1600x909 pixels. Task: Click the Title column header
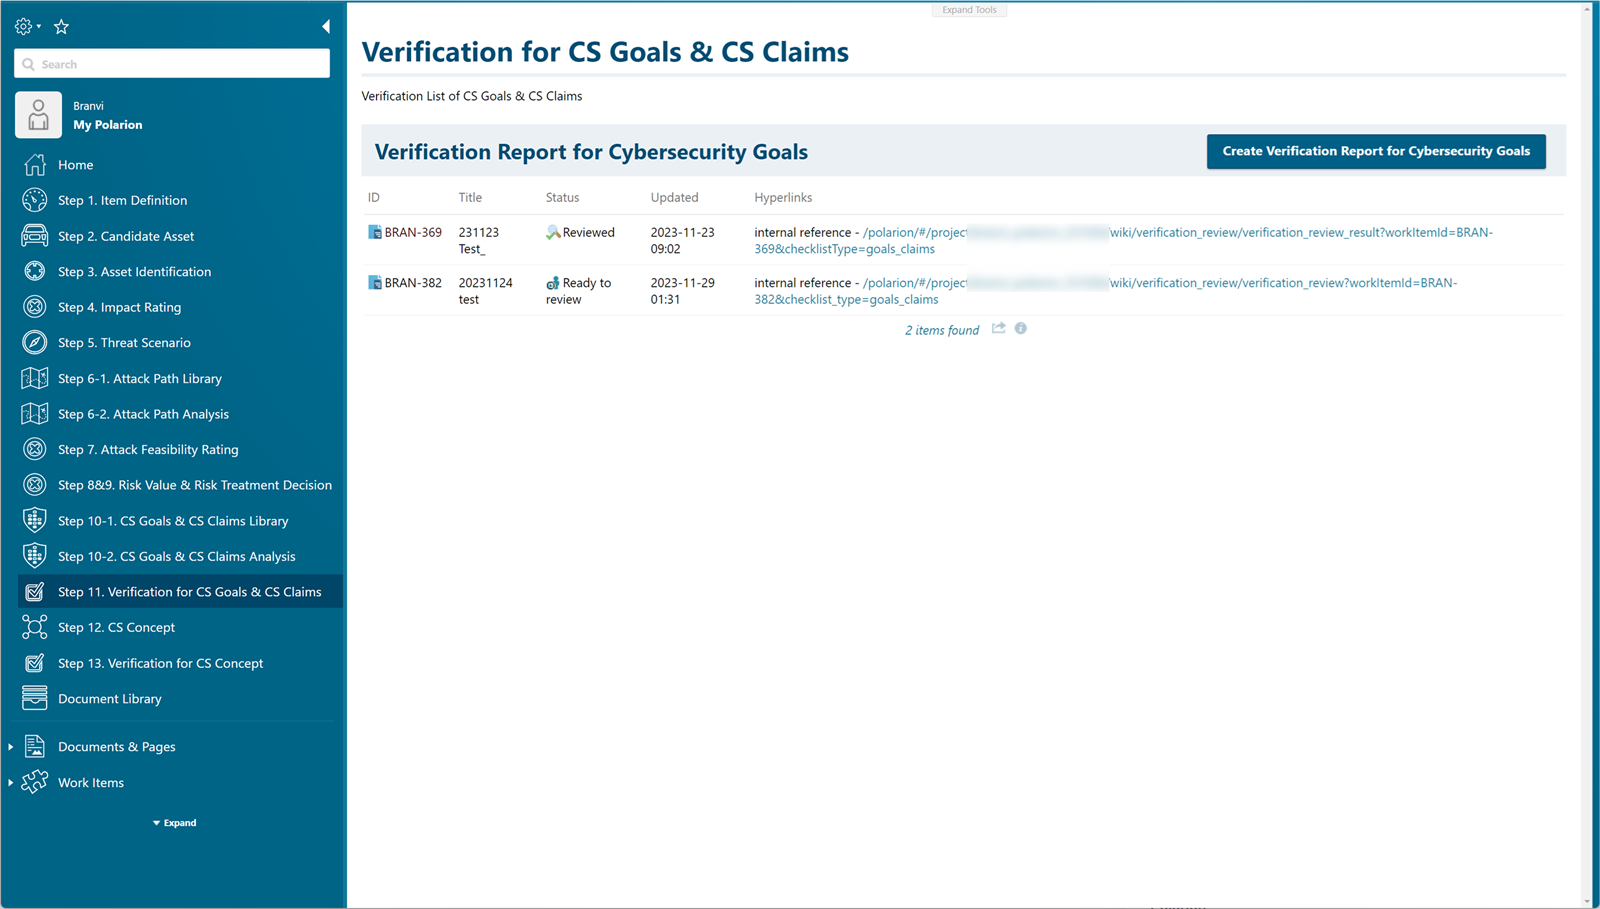[470, 198]
